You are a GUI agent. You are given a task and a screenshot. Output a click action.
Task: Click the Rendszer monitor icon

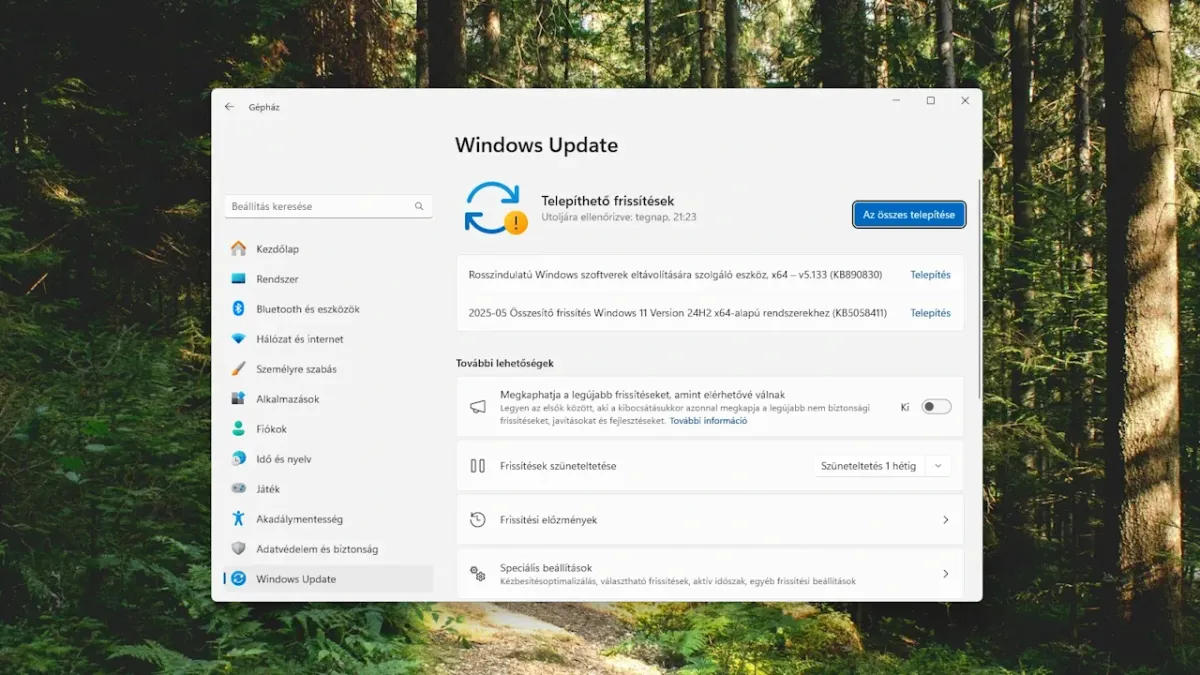click(238, 279)
